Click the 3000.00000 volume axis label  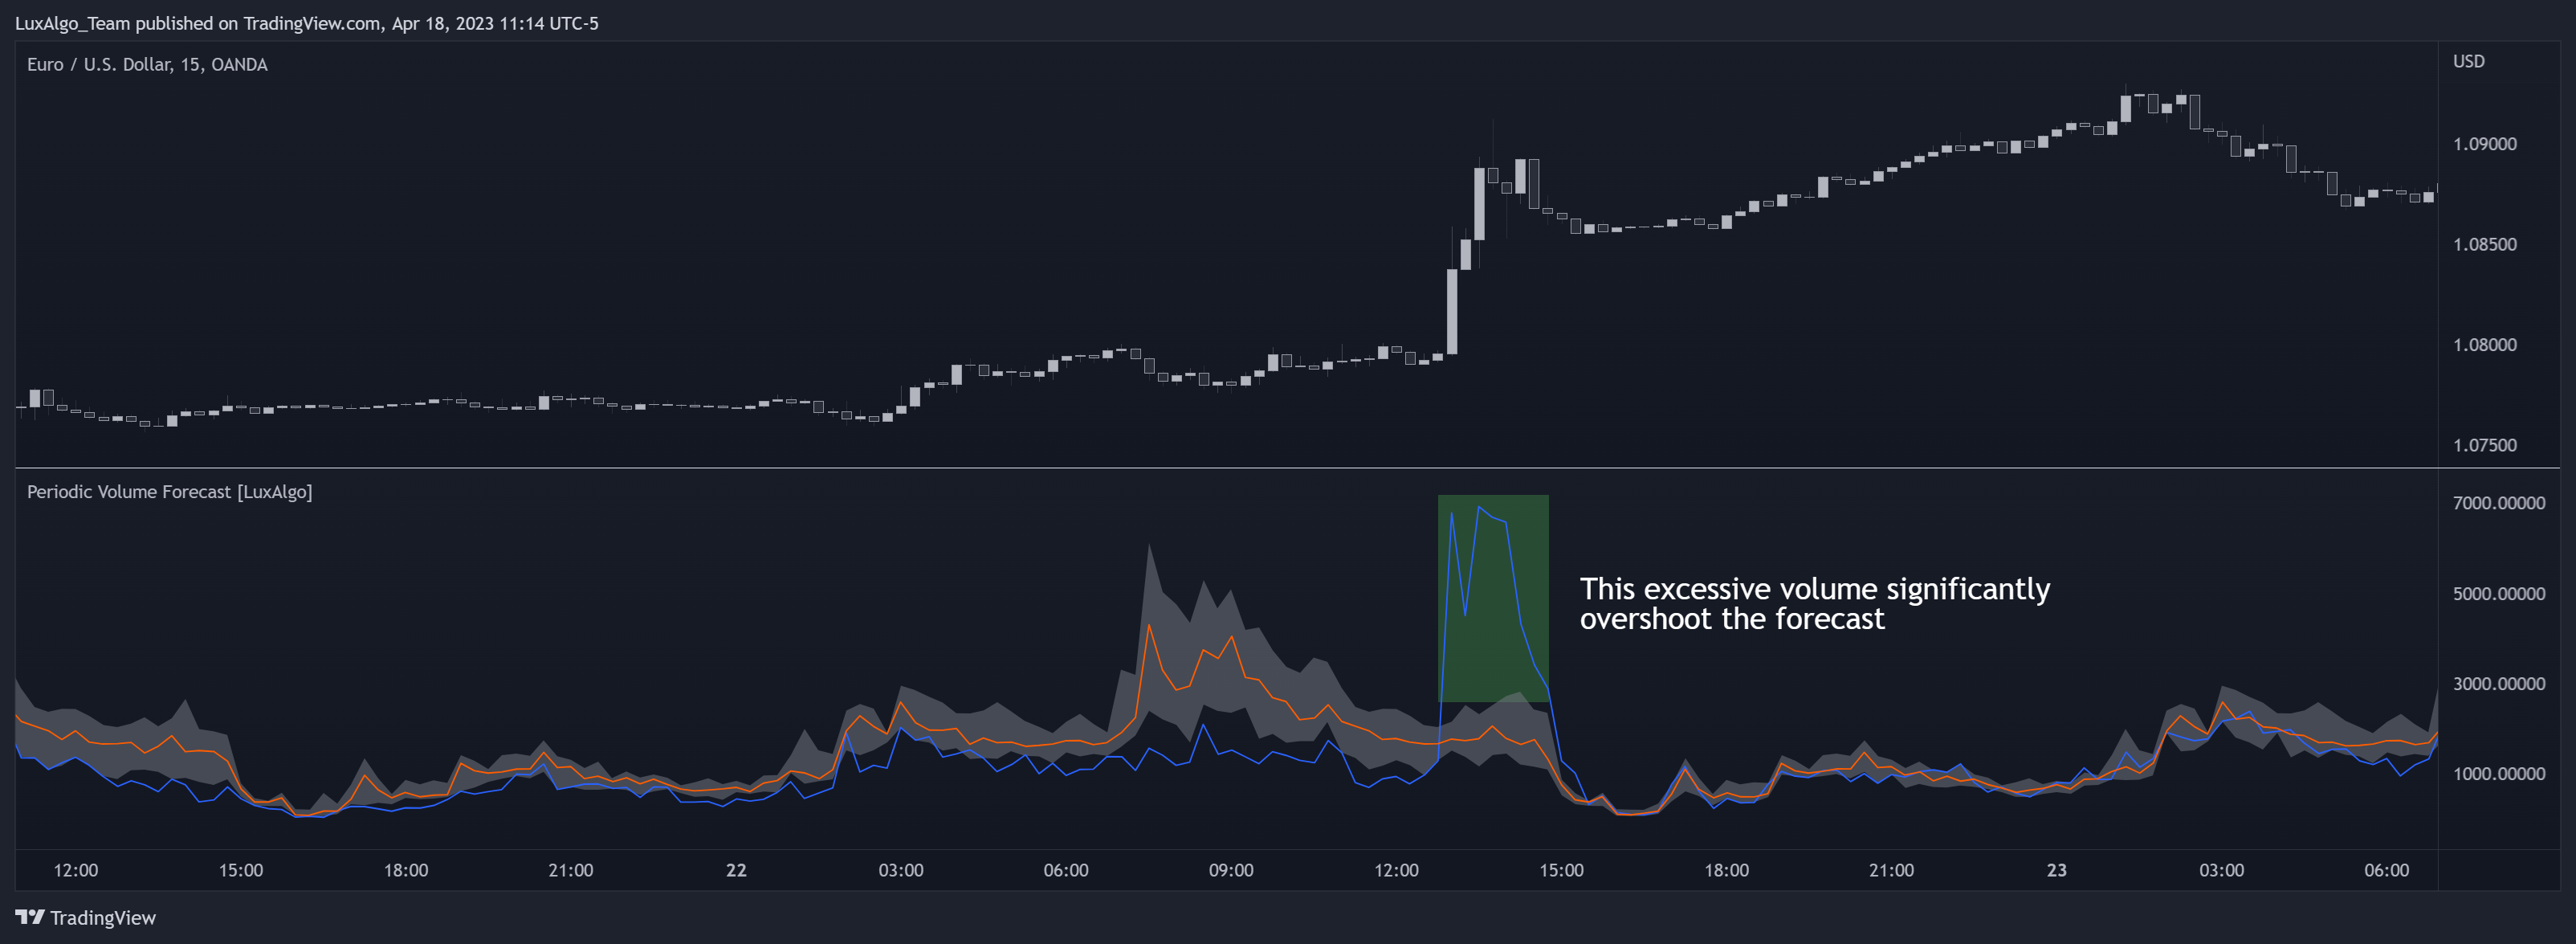pyautogui.click(x=2498, y=684)
